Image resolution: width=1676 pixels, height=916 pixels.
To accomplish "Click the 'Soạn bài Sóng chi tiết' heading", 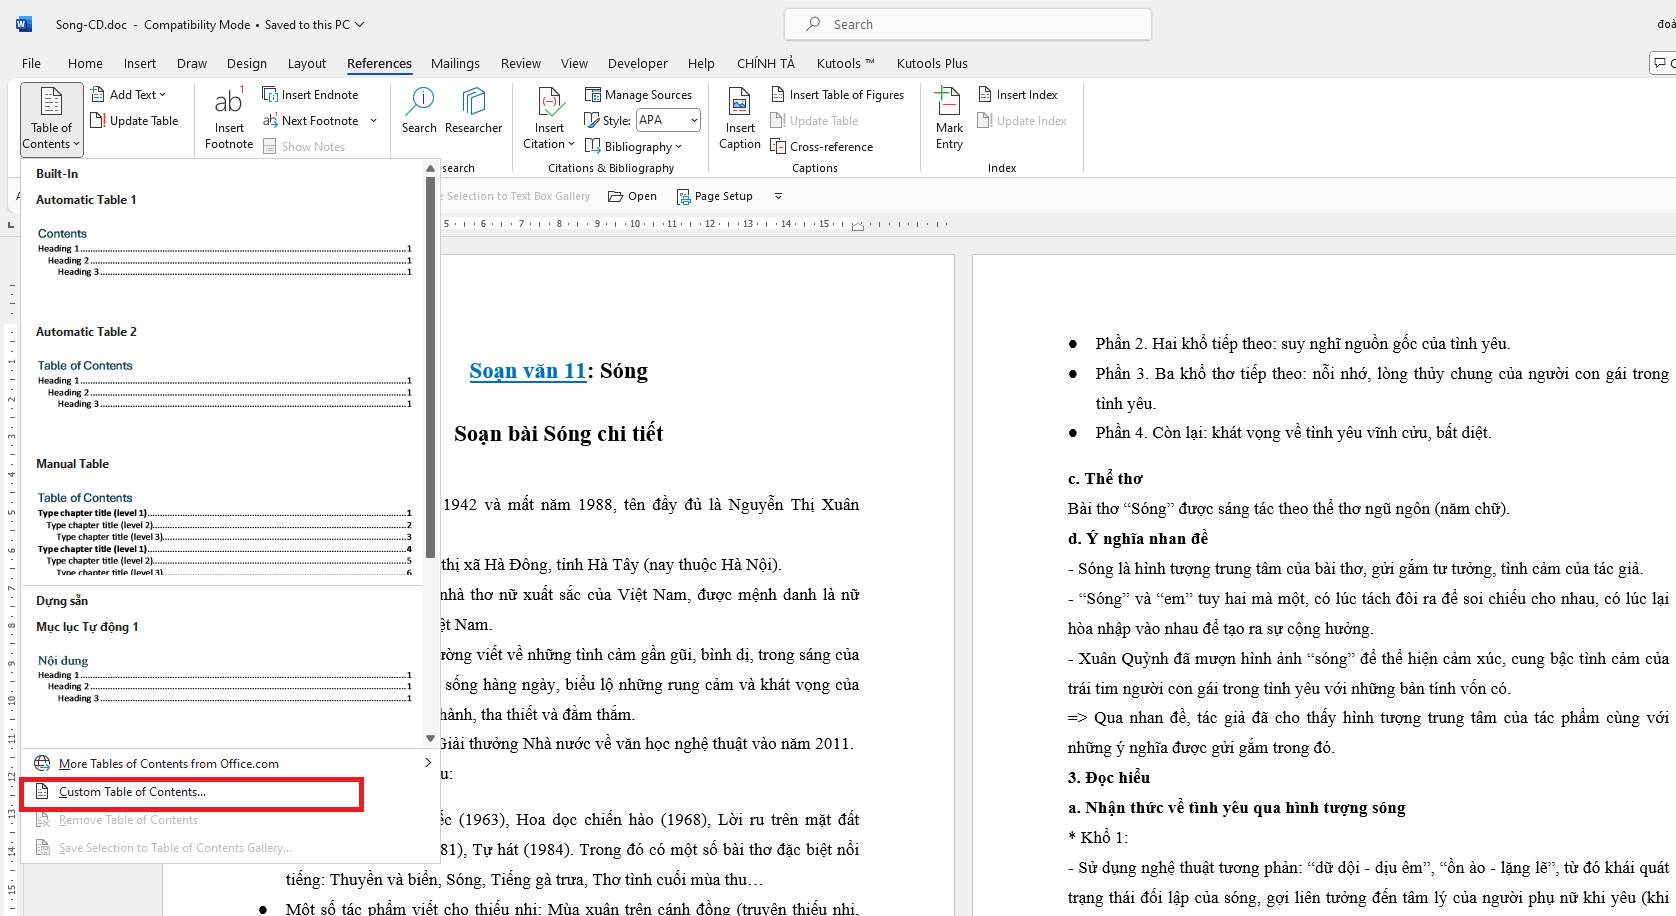I will coord(558,434).
